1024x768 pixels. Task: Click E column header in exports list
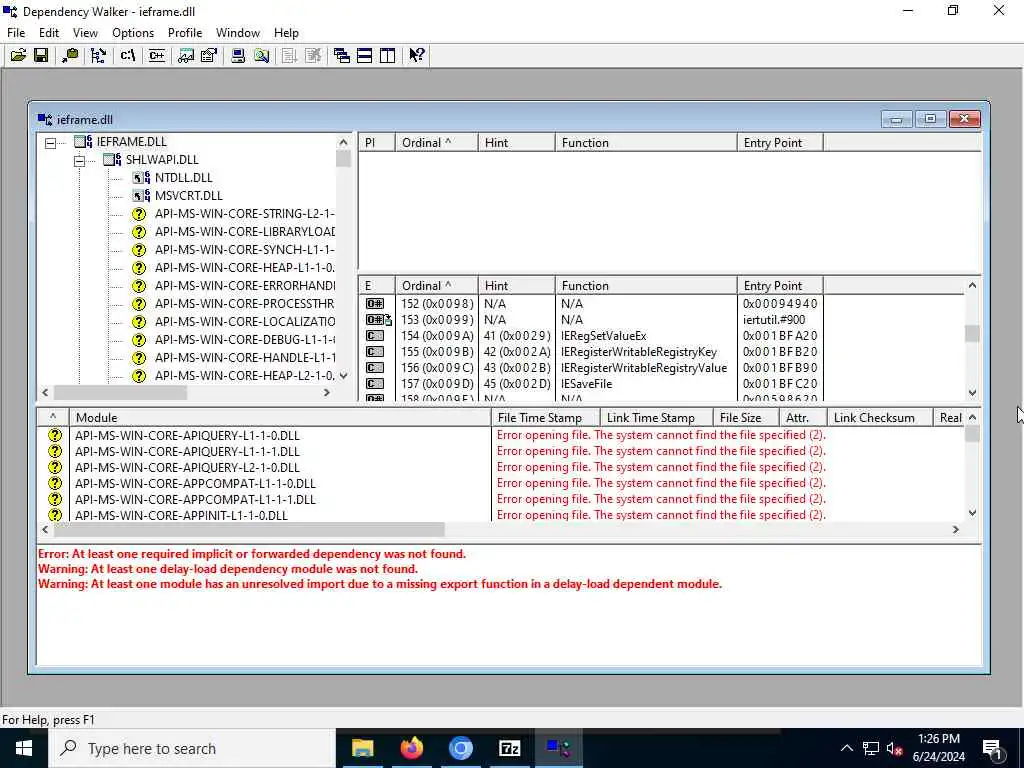pos(377,286)
